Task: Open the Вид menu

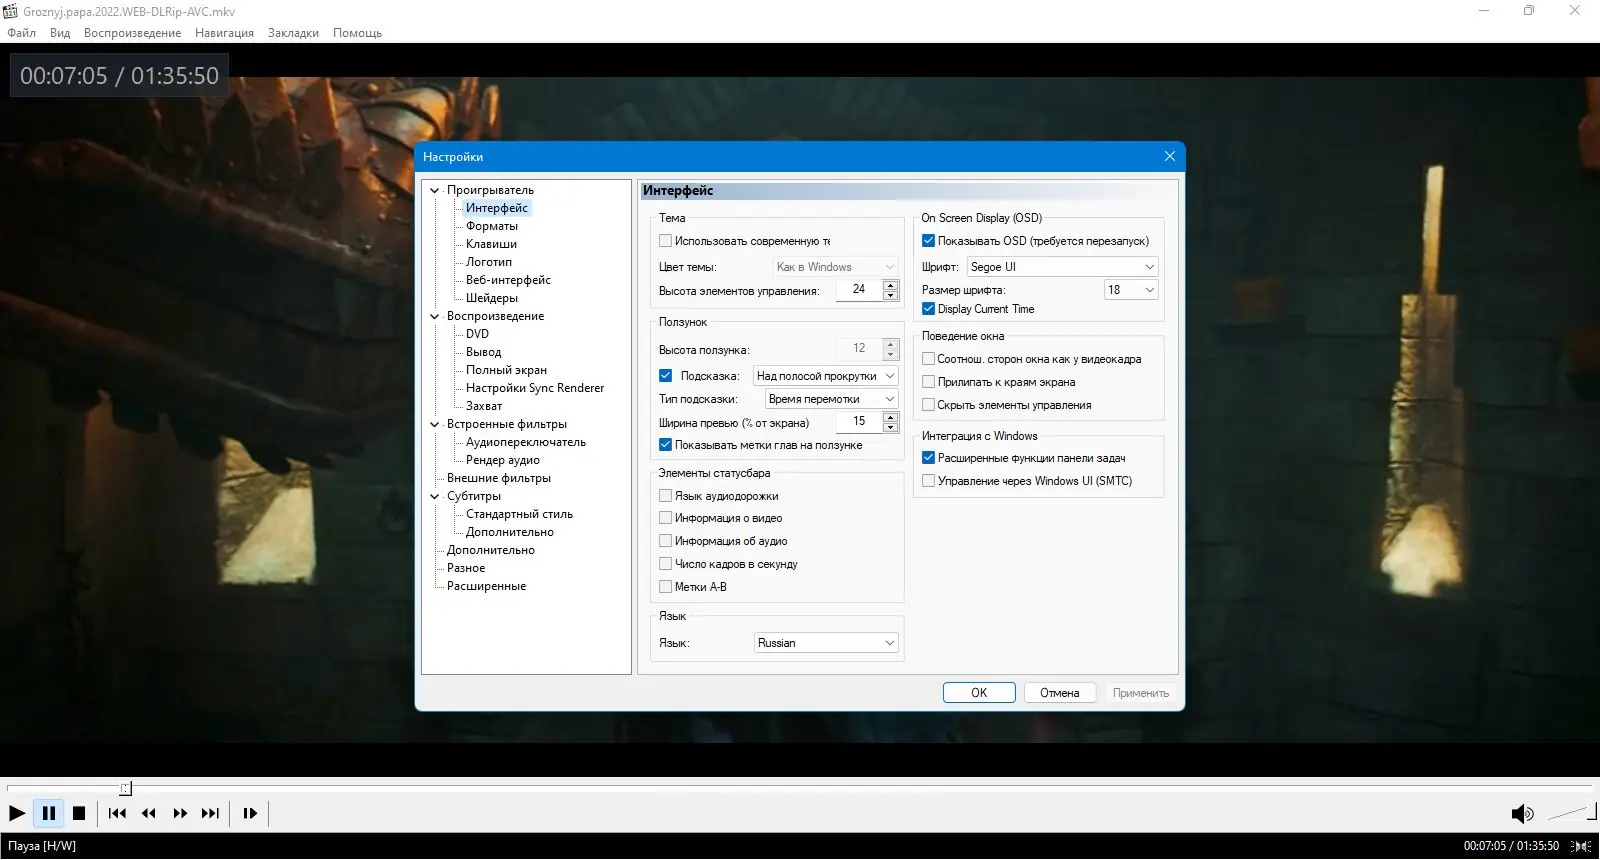Action: tap(60, 33)
